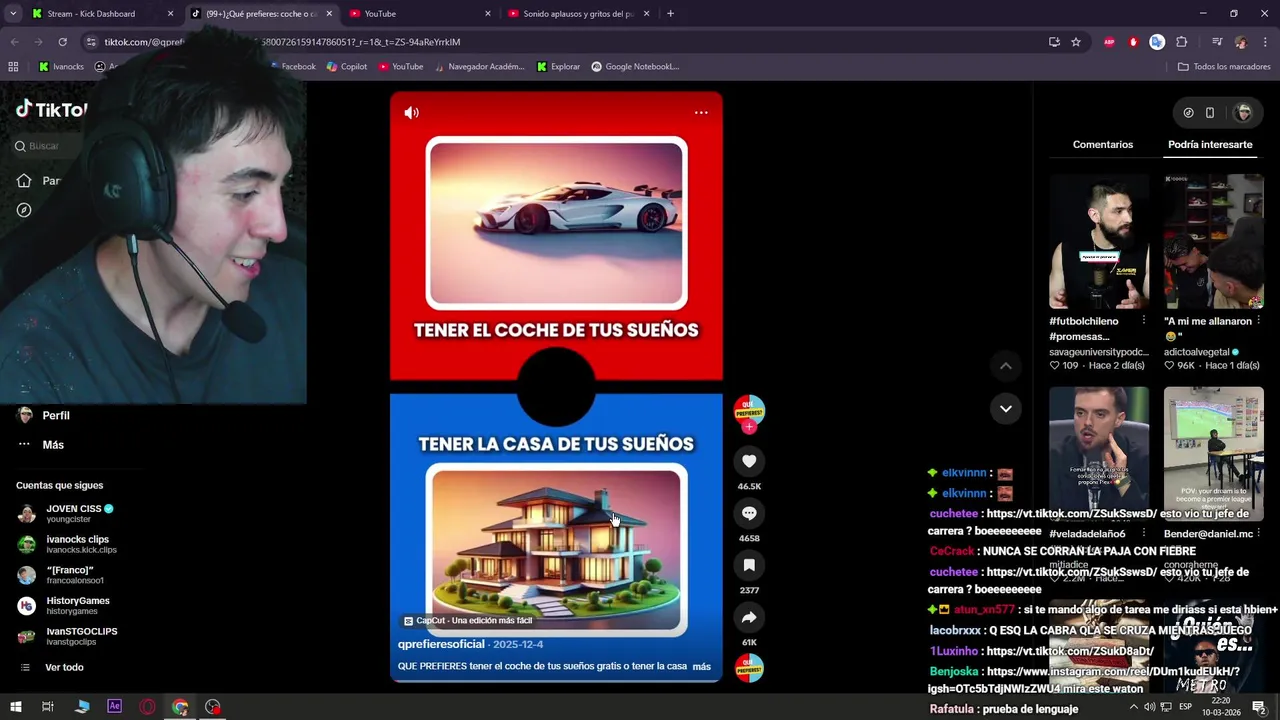Like the video with the heart icon
Screen dimensions: 1280x720
point(749,461)
